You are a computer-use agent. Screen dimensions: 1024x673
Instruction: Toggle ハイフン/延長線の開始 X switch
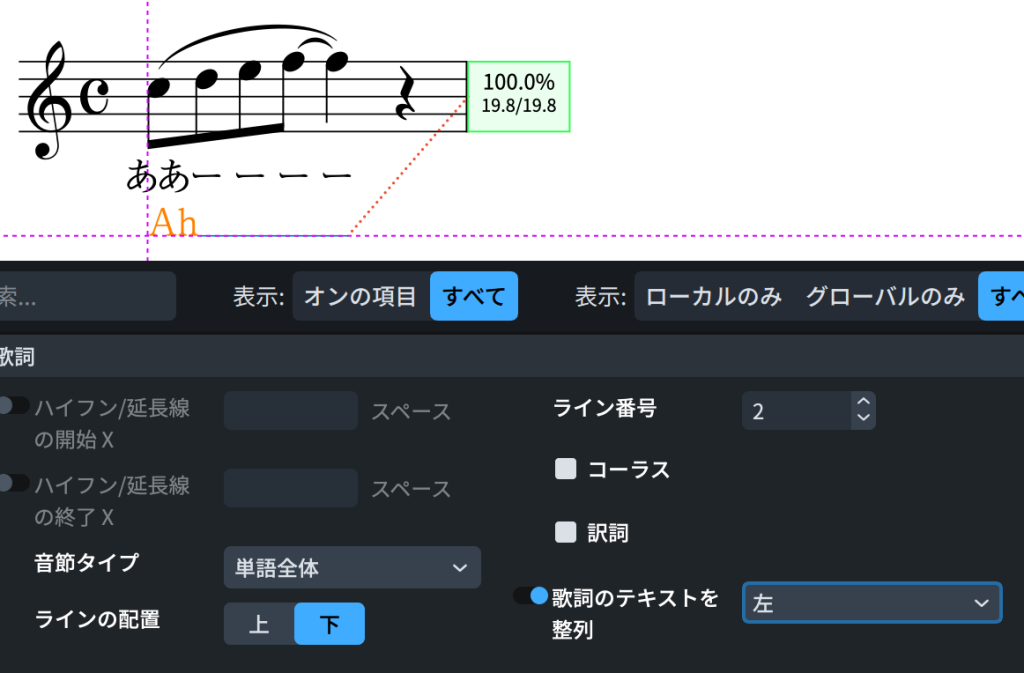point(14,405)
